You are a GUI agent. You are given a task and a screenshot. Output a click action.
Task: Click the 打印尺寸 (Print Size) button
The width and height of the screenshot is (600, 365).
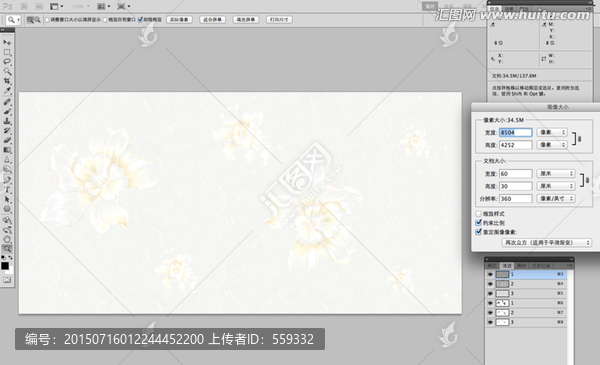point(279,20)
